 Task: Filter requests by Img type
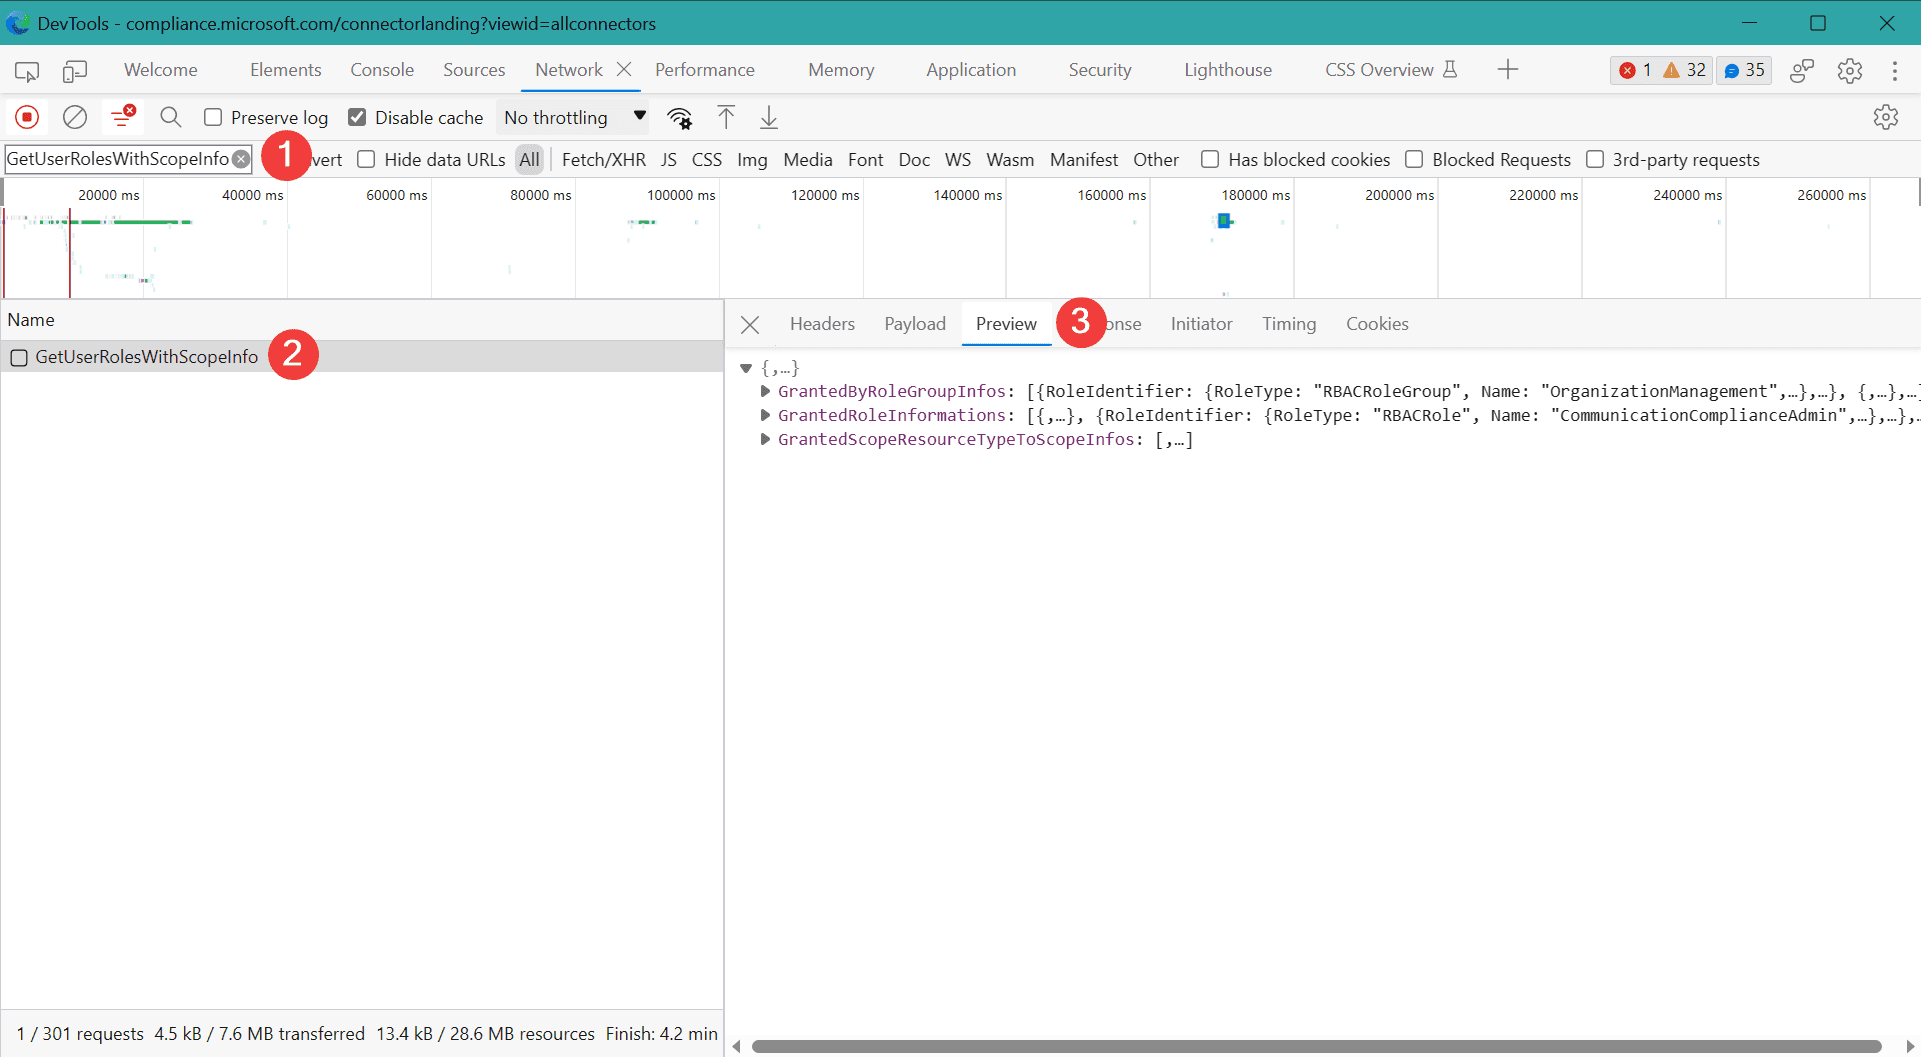click(x=752, y=160)
